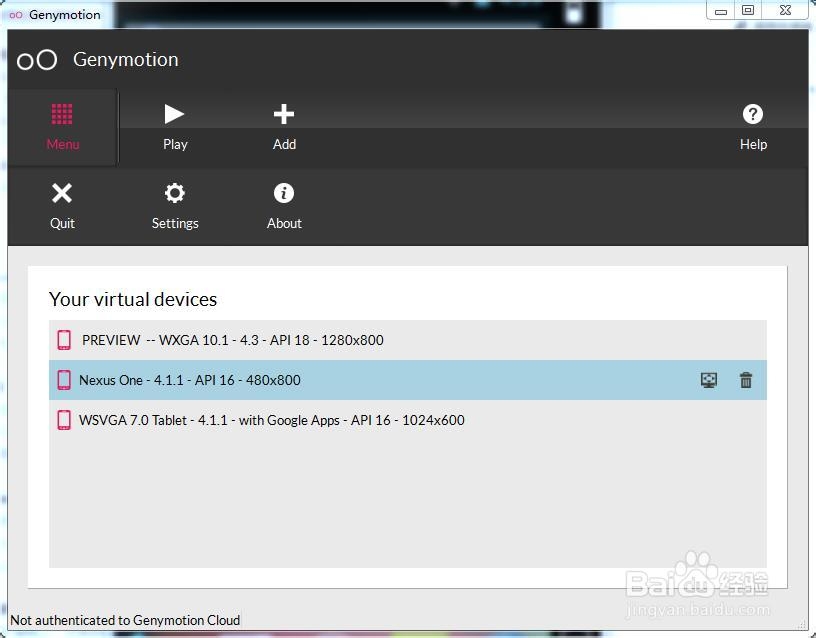Add a new virtual device
Image resolution: width=816 pixels, height=638 pixels.
tap(284, 127)
